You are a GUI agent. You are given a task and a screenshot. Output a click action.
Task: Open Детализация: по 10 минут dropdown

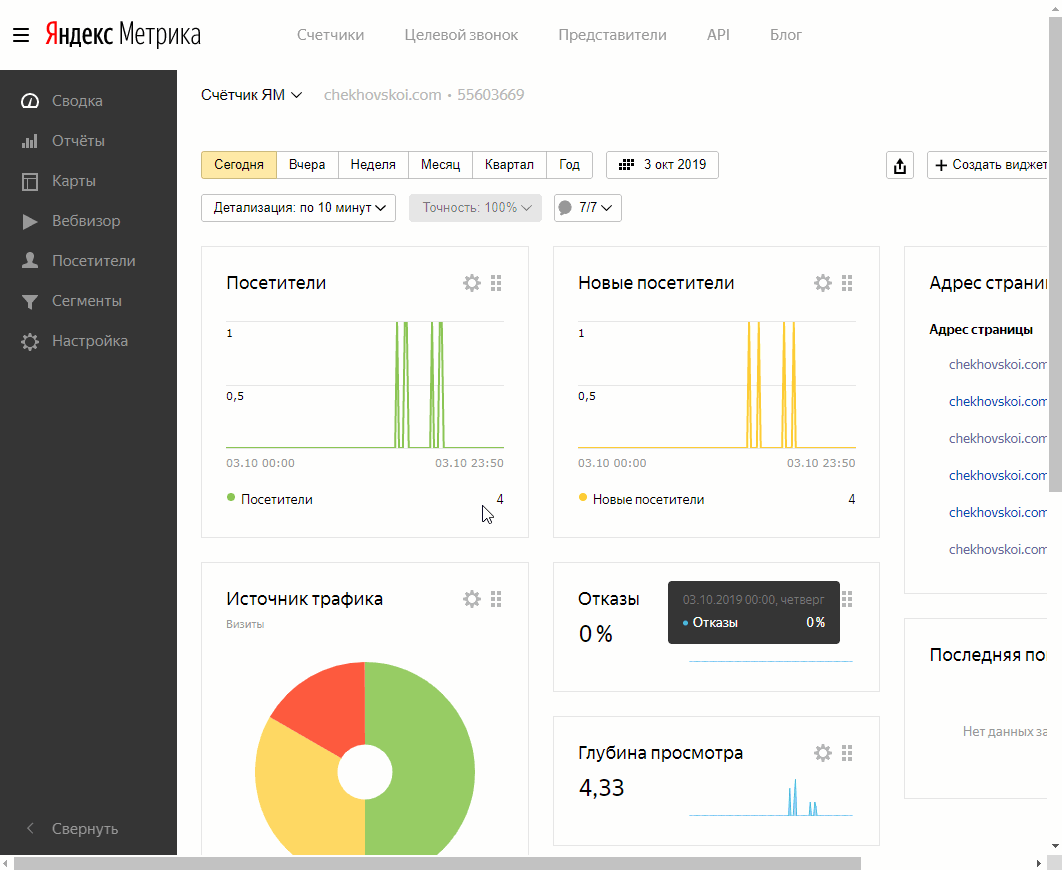click(298, 208)
